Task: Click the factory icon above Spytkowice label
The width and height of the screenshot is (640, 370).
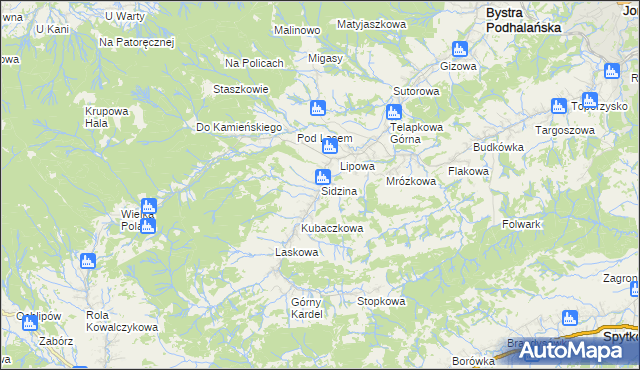Action: [570, 318]
